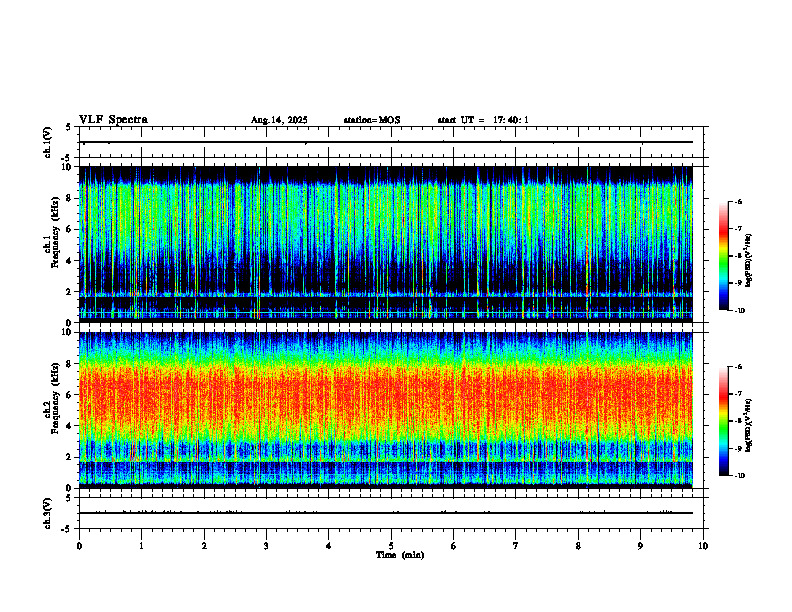Click the ch.1 colorbar "-6" tick label
This screenshot has height=612, width=792.
(739, 201)
